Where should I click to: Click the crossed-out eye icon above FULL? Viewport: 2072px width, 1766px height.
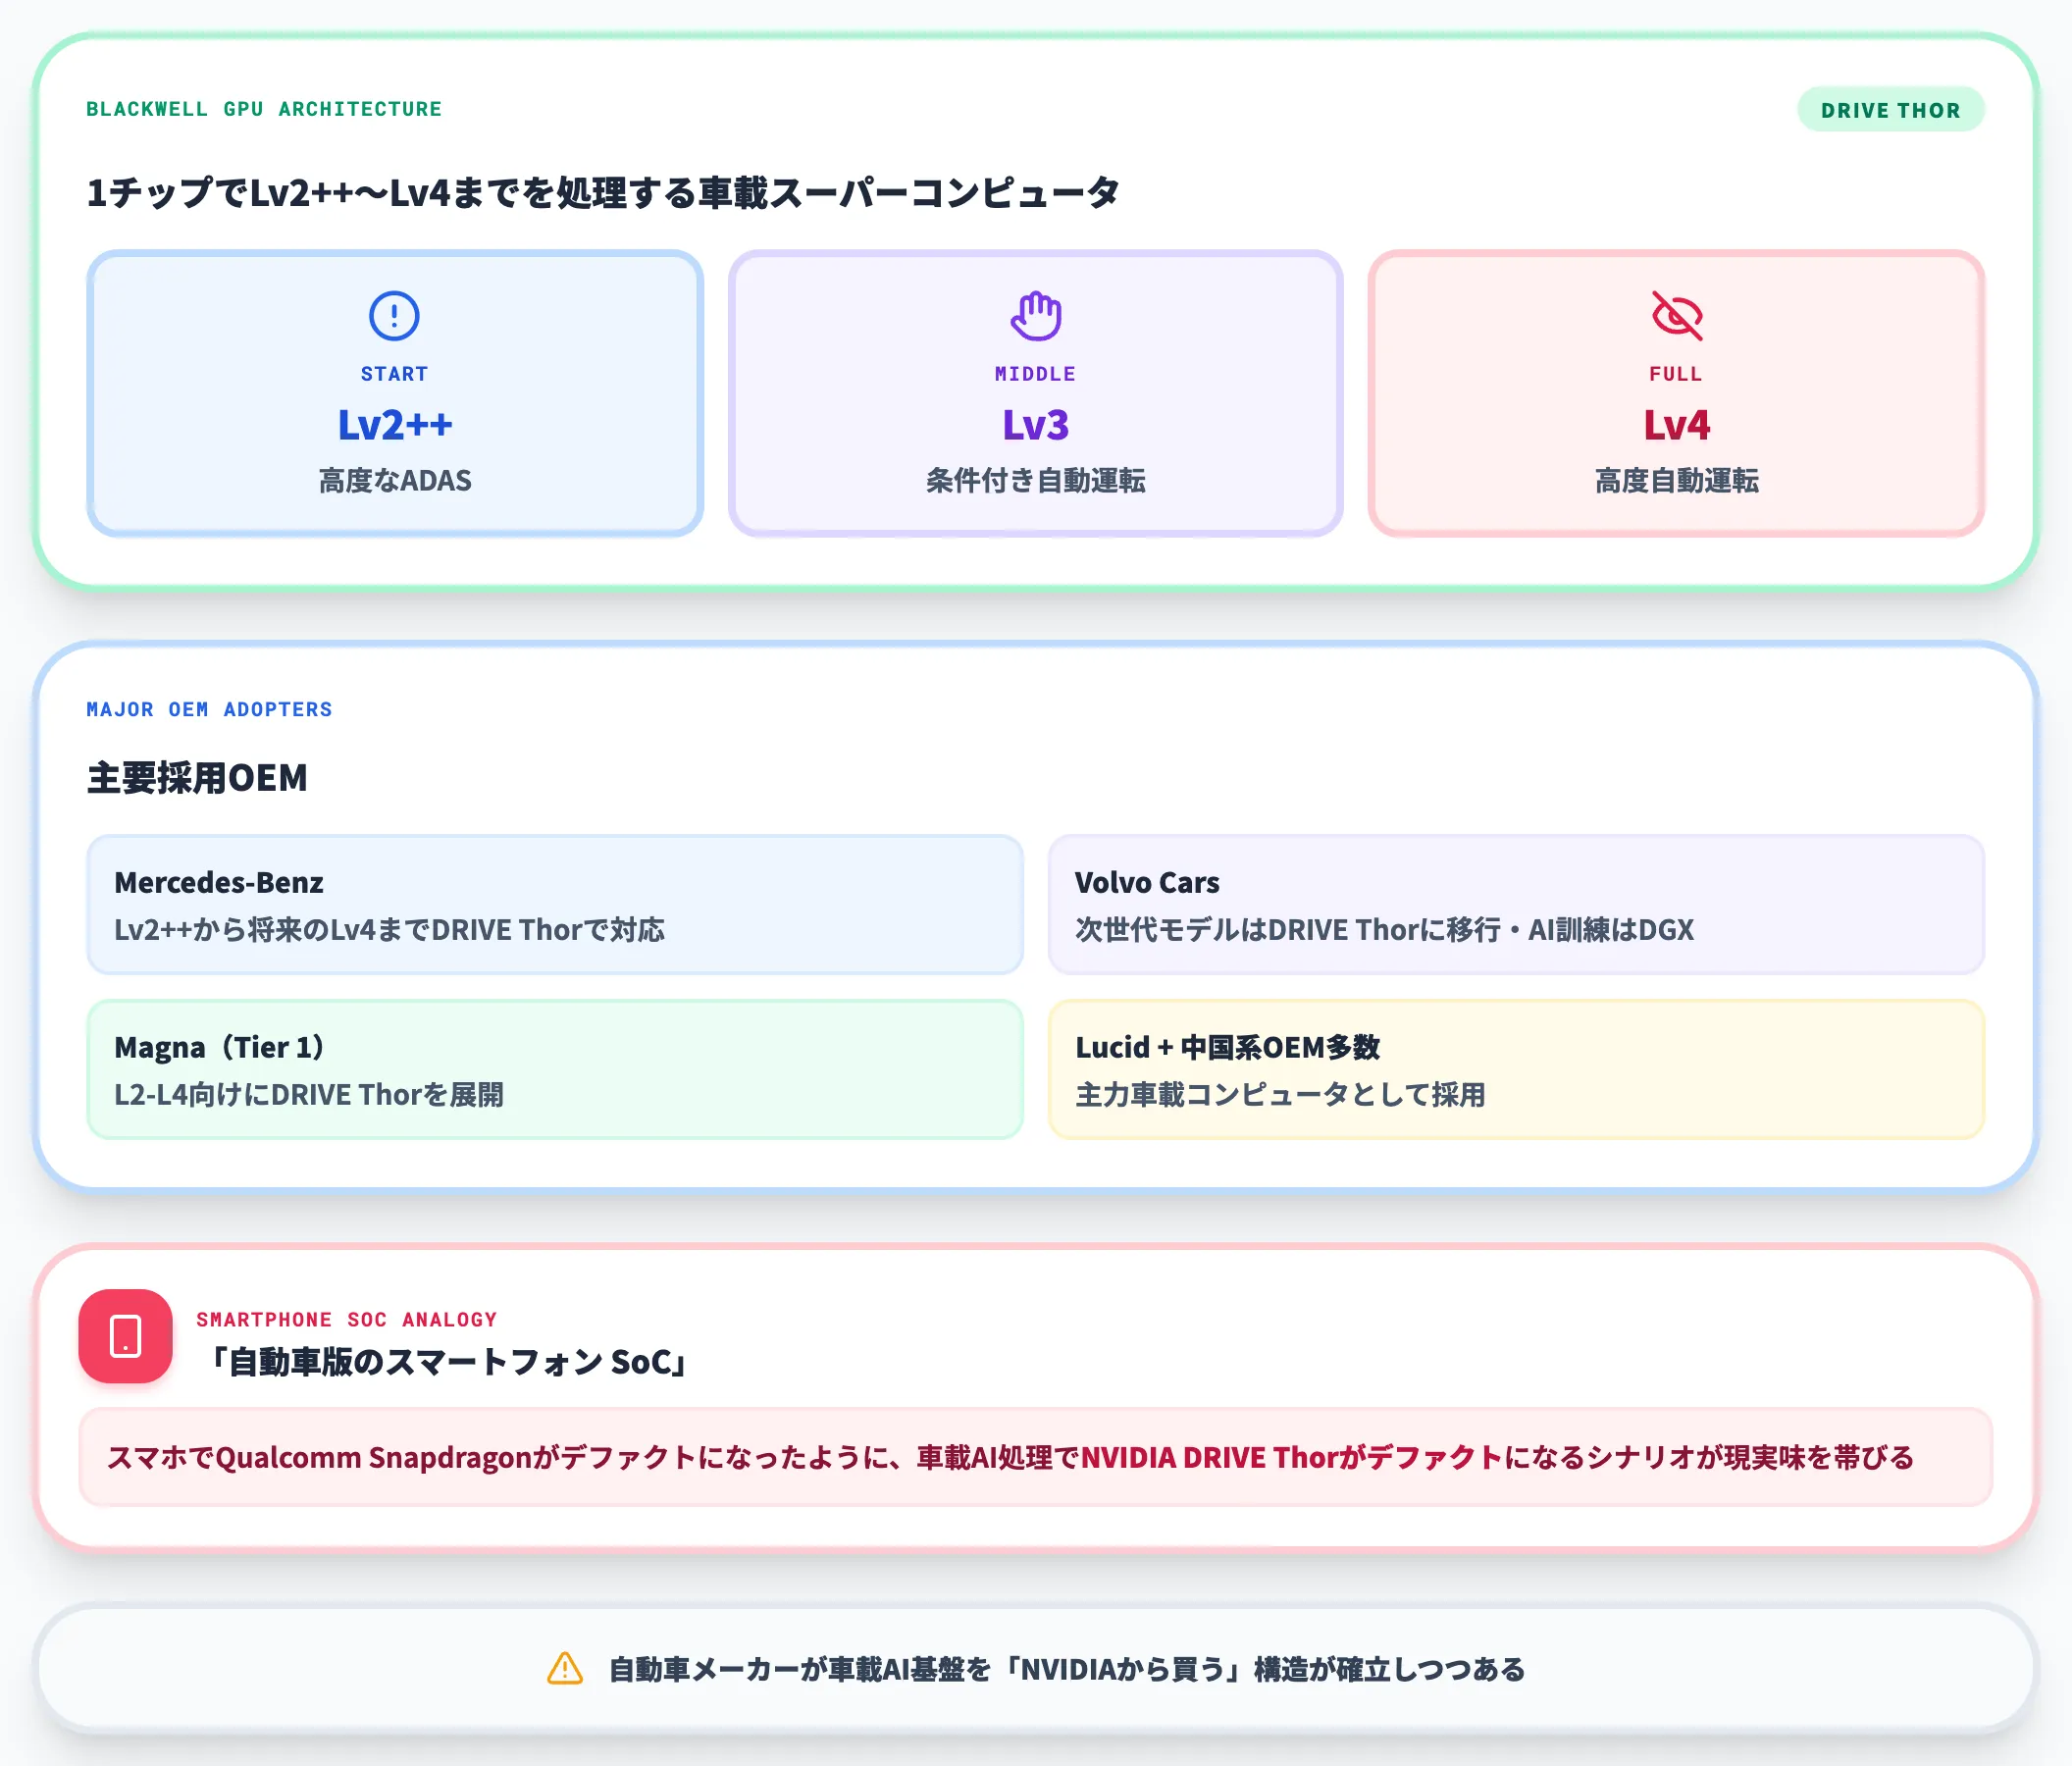pyautogui.click(x=1676, y=316)
